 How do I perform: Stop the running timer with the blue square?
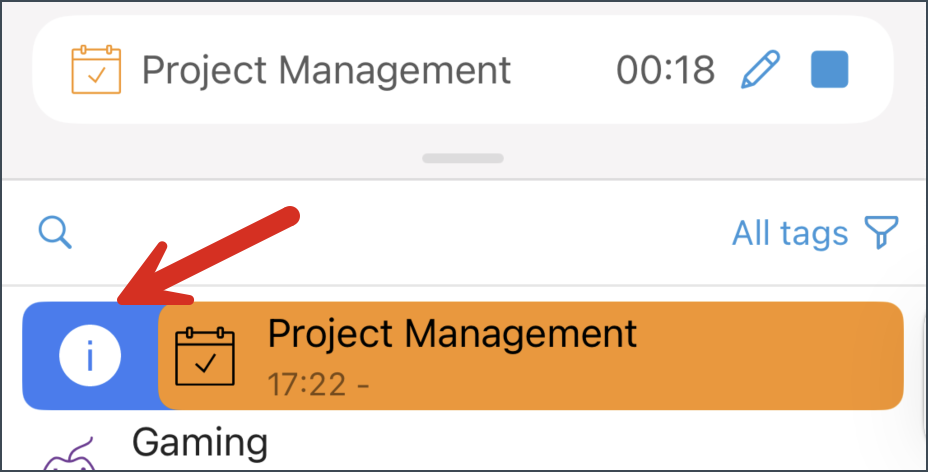(829, 69)
